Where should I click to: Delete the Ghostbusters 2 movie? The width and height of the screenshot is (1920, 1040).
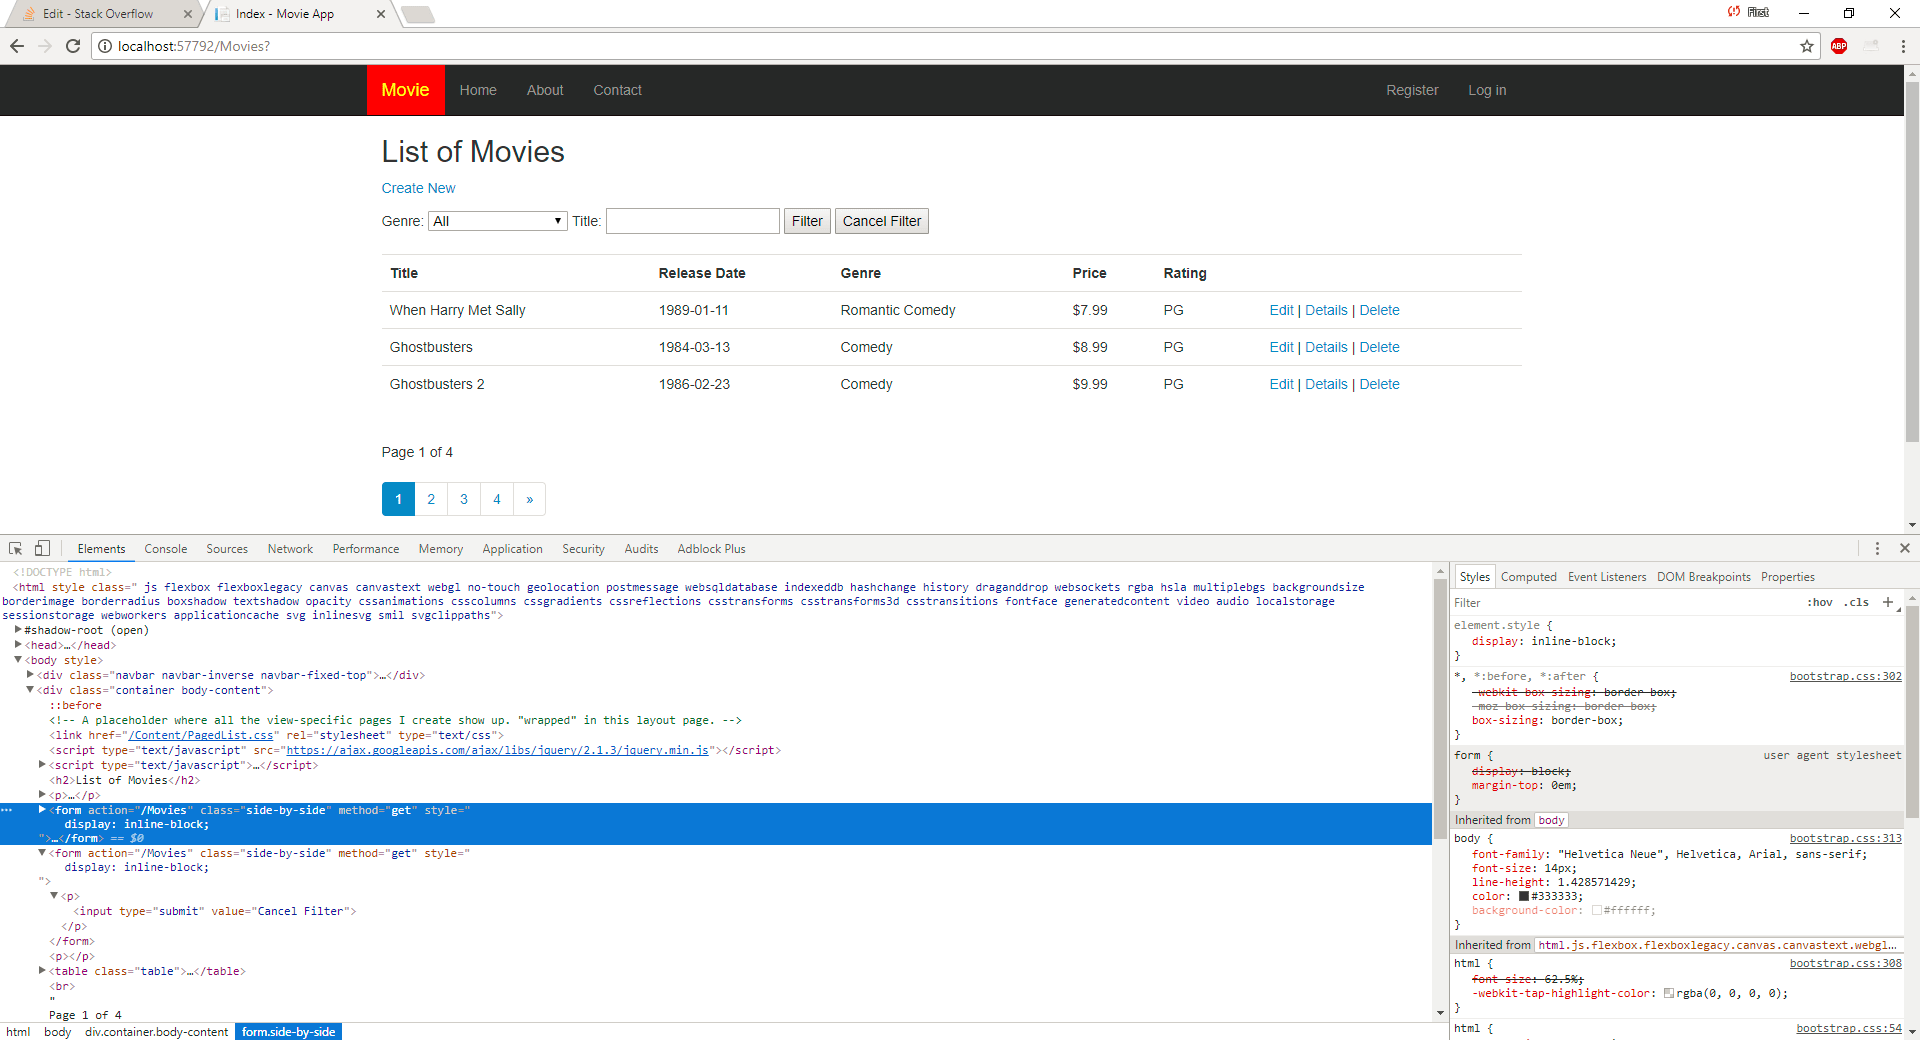tap(1379, 384)
